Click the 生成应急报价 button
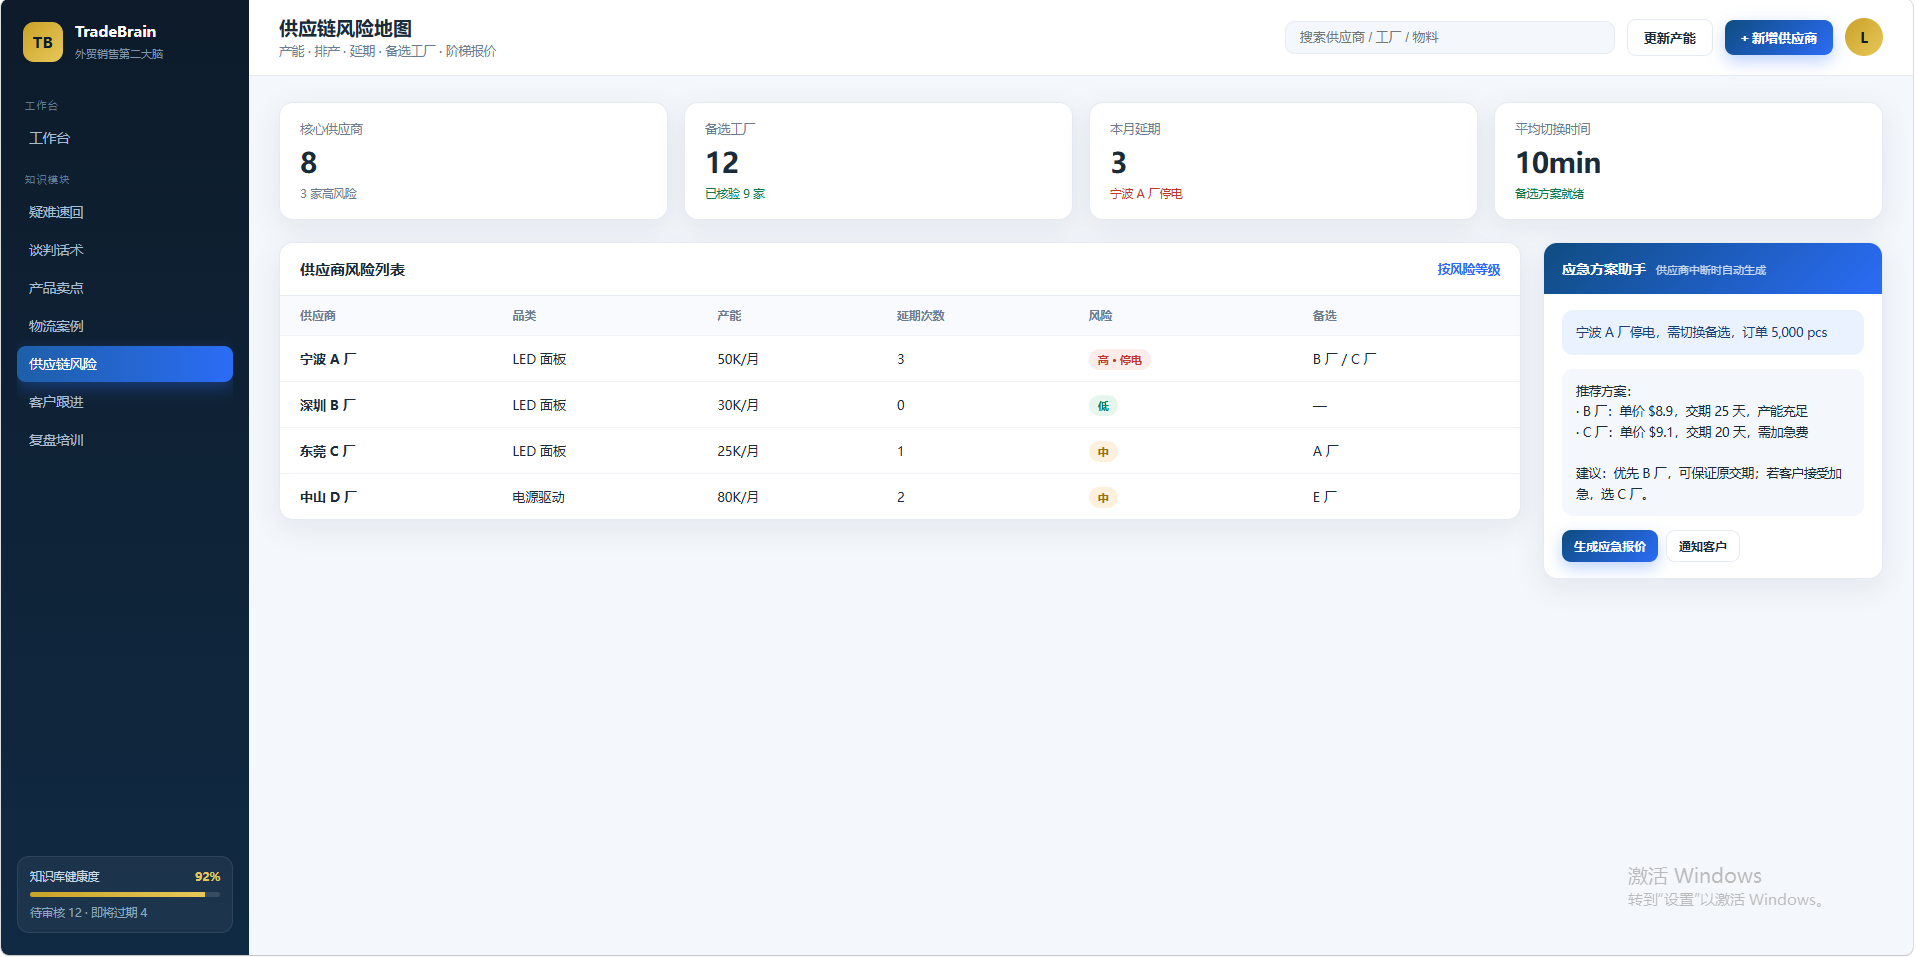1916x957 pixels. pyautogui.click(x=1609, y=546)
